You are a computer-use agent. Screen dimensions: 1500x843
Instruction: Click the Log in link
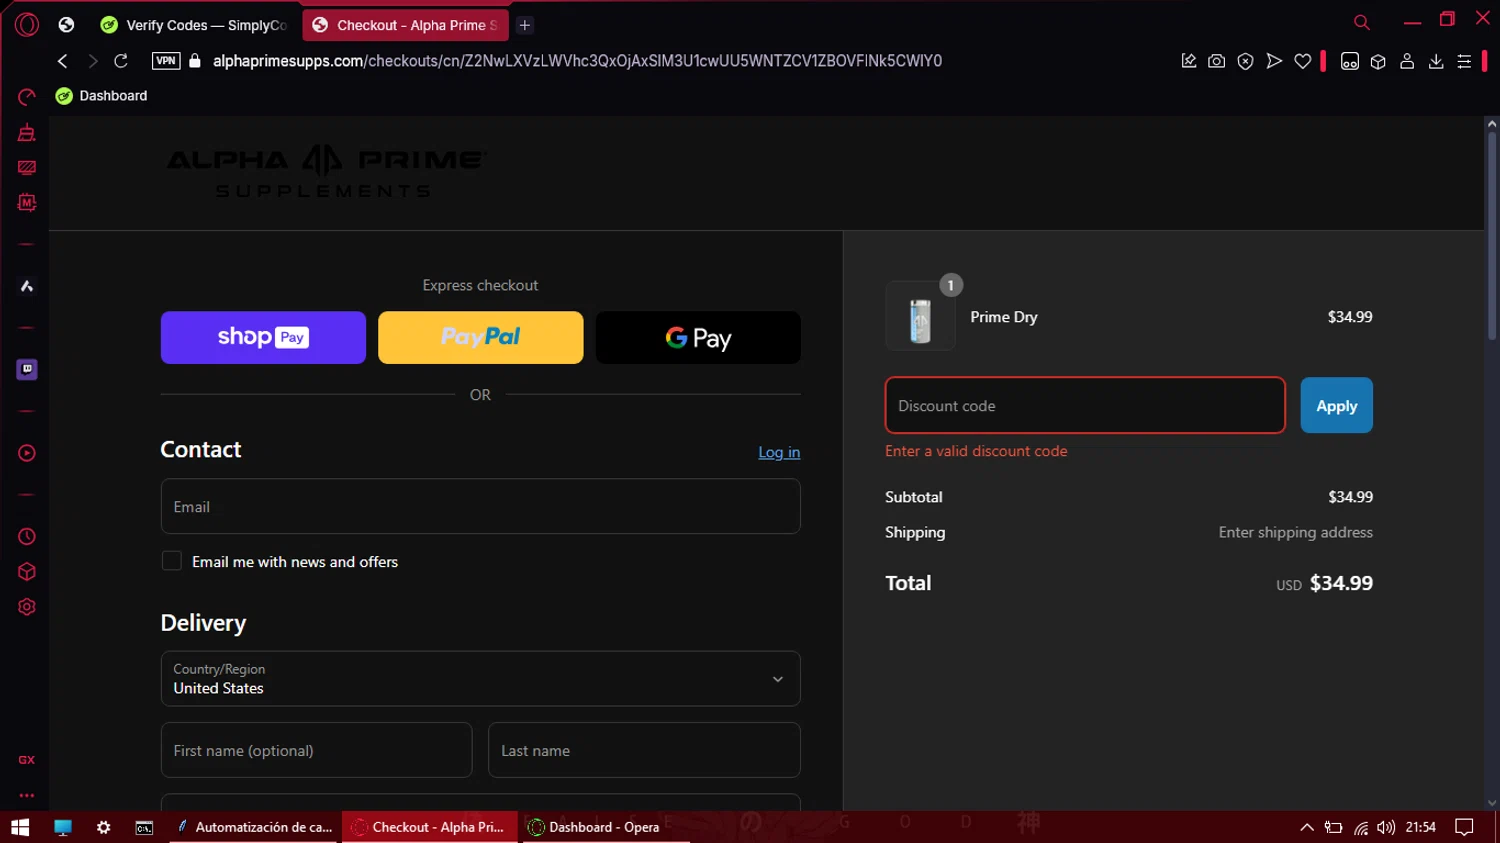779,452
